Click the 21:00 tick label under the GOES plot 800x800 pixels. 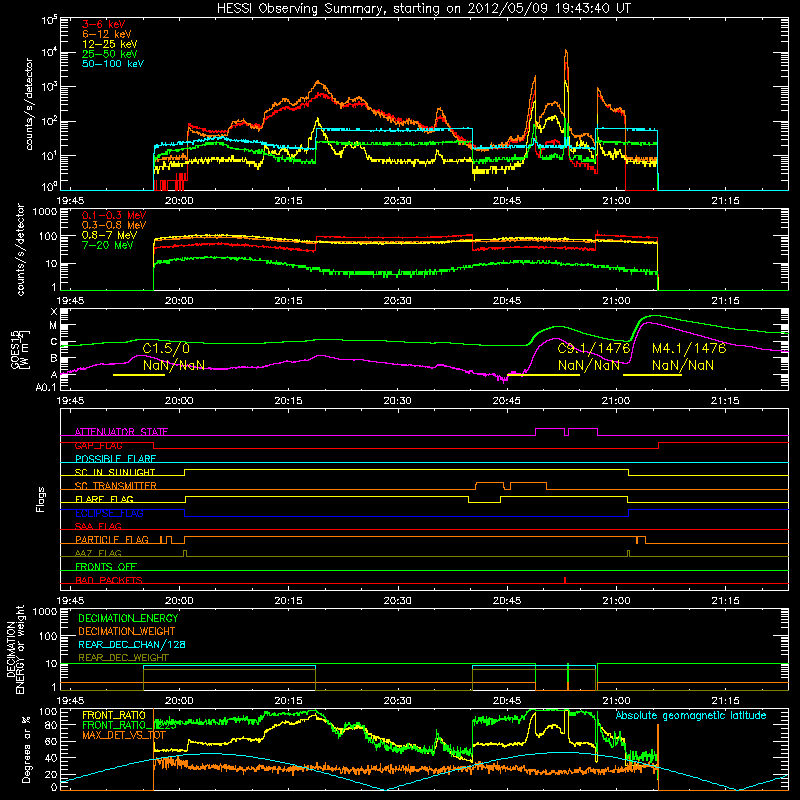pos(616,401)
